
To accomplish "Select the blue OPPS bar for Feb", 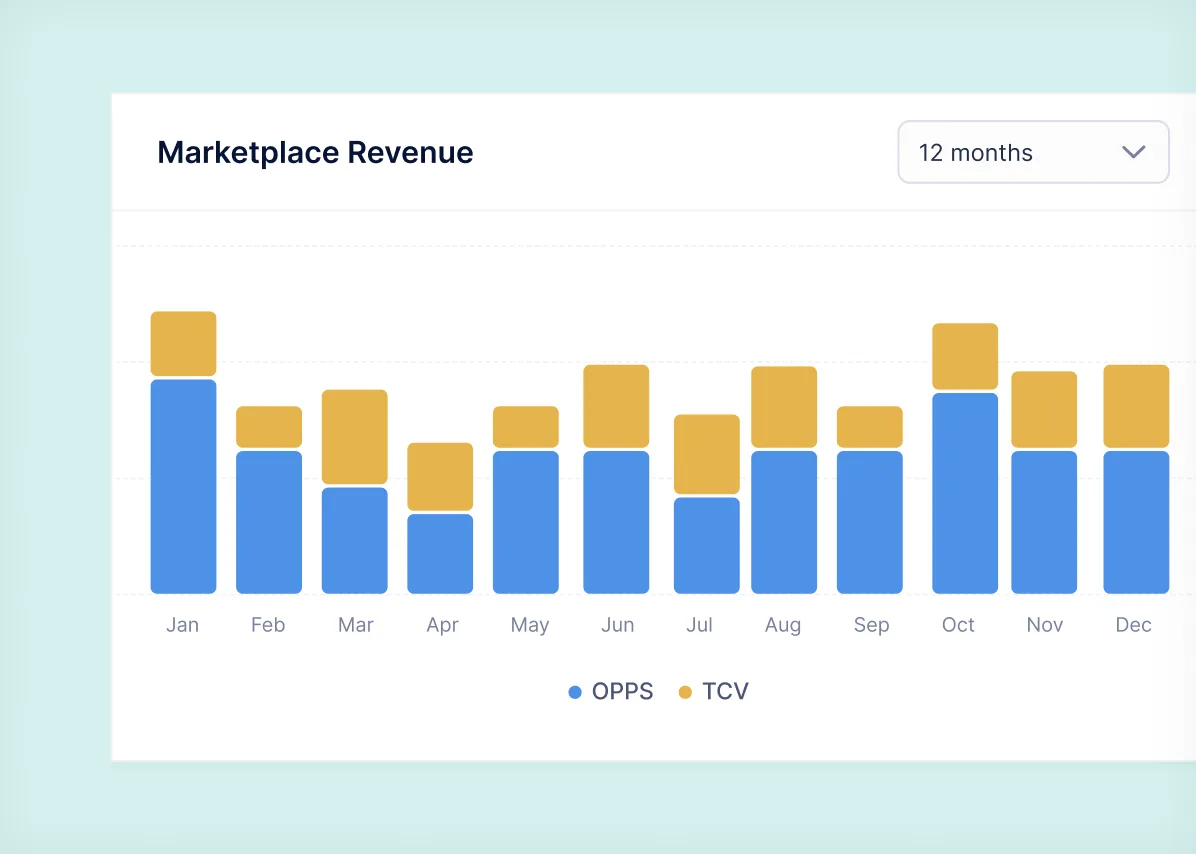I will click(x=268, y=522).
